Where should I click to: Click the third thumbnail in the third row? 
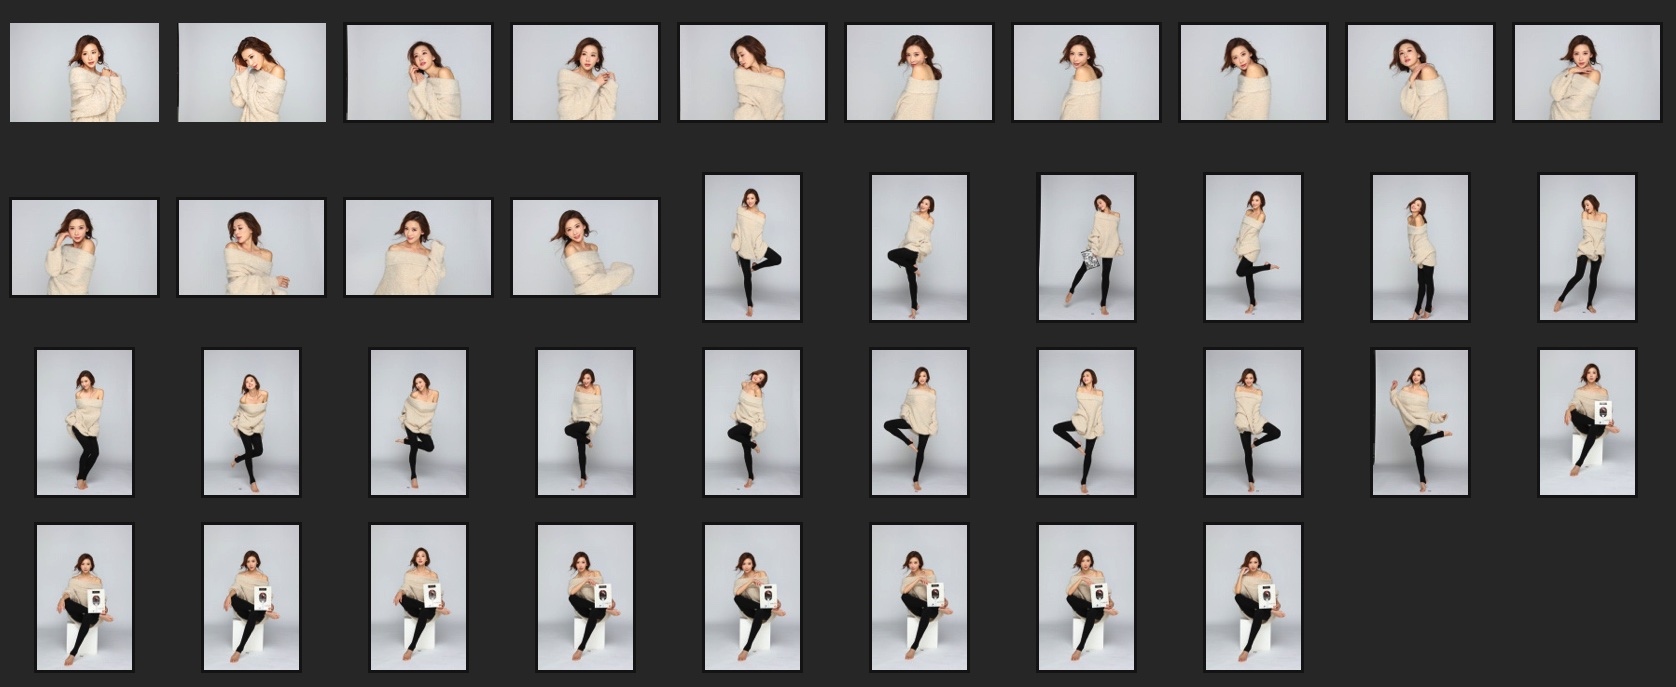click(x=418, y=422)
